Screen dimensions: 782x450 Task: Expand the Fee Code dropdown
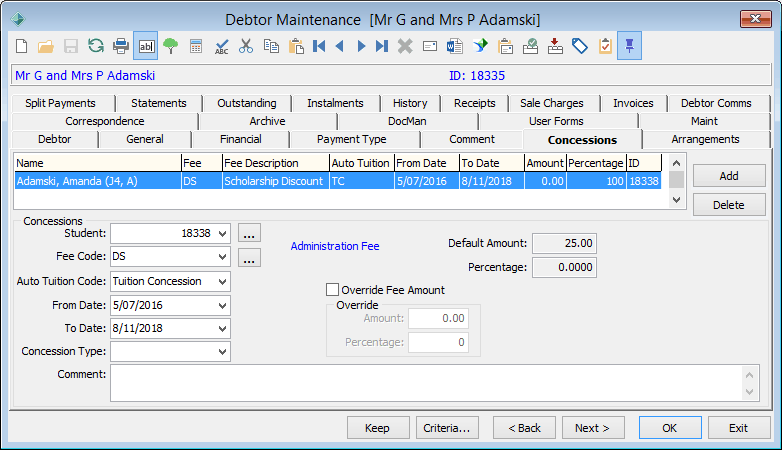click(x=222, y=256)
